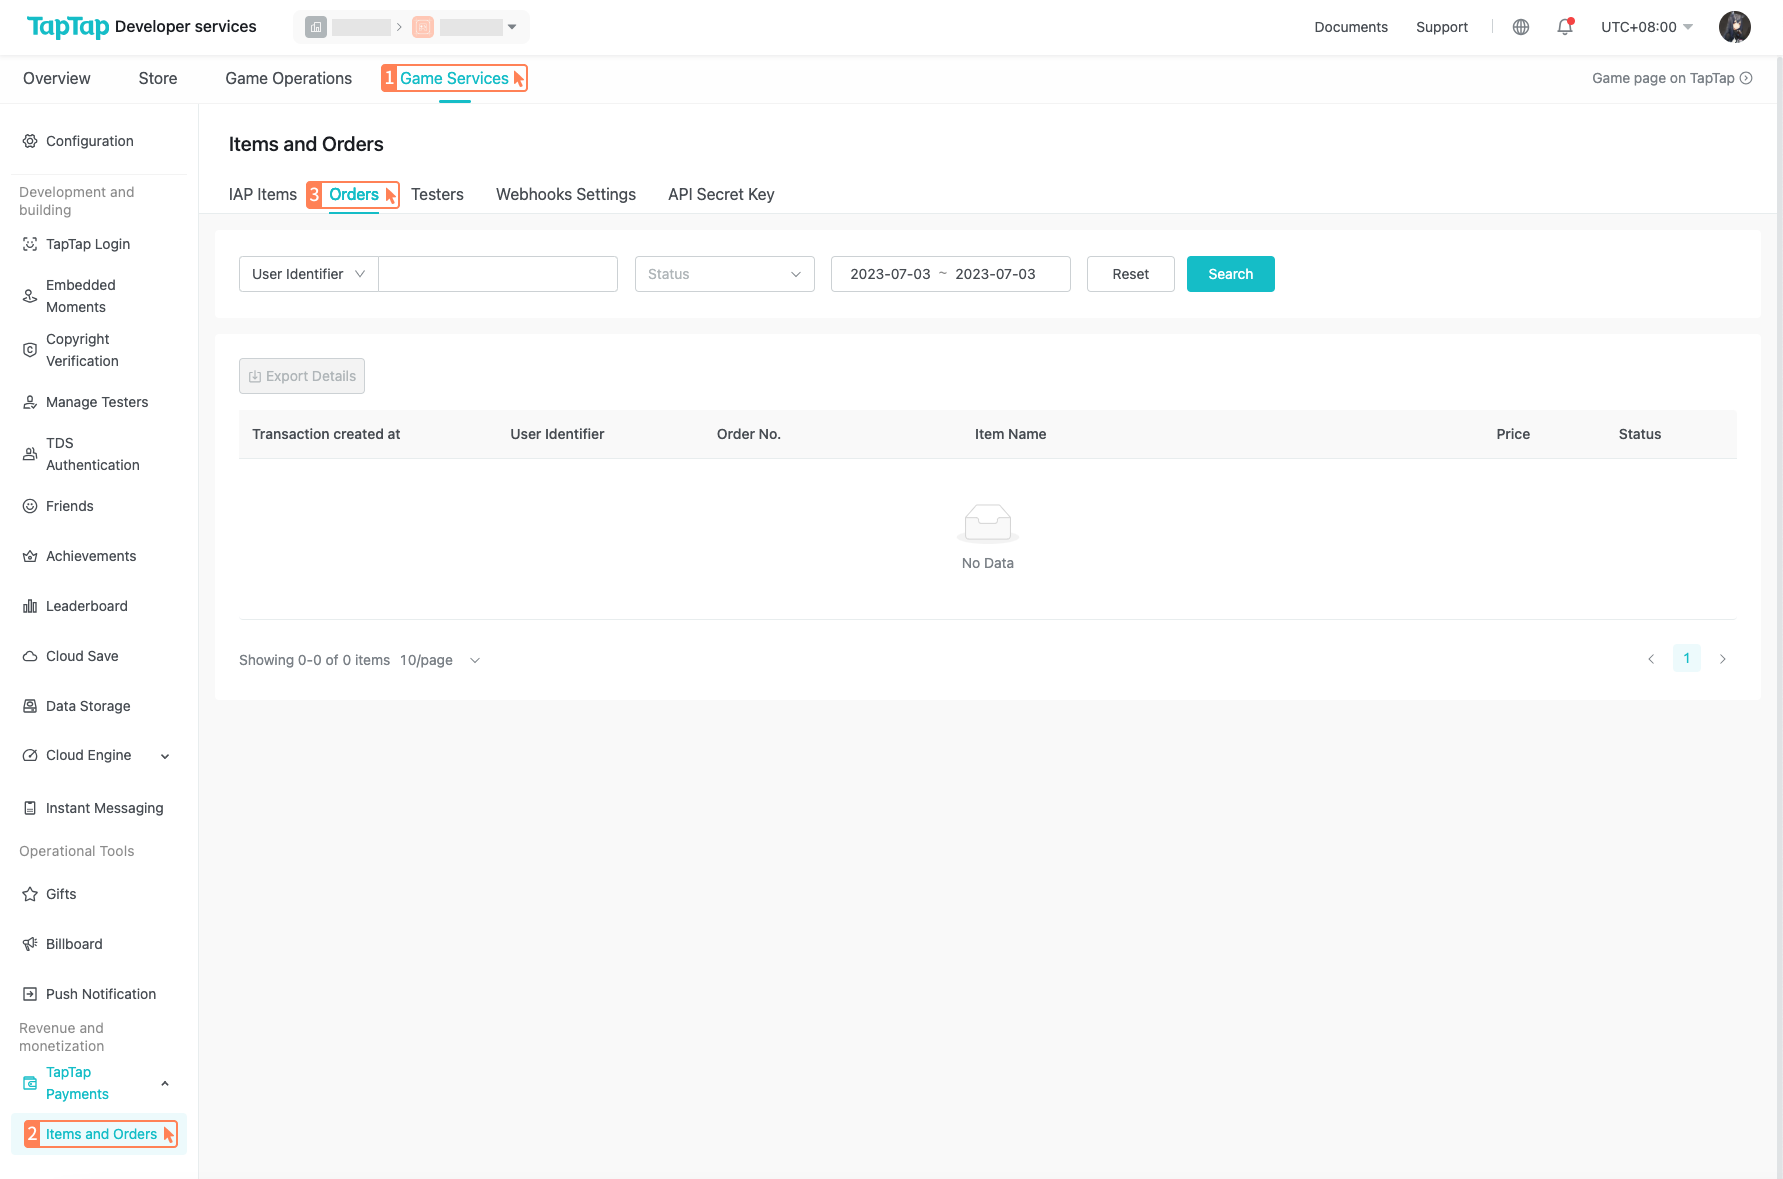This screenshot has height=1179, width=1783.
Task: Click the Price column header
Action: 1513,434
